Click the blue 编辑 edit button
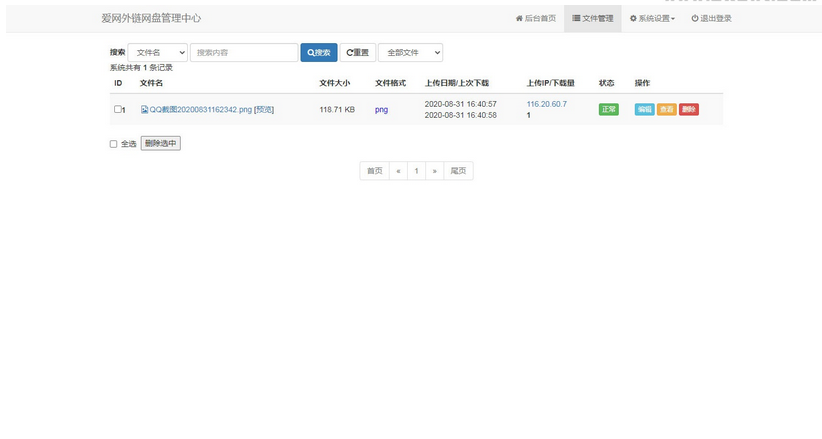This screenshot has width=822, height=439. pyautogui.click(x=644, y=109)
